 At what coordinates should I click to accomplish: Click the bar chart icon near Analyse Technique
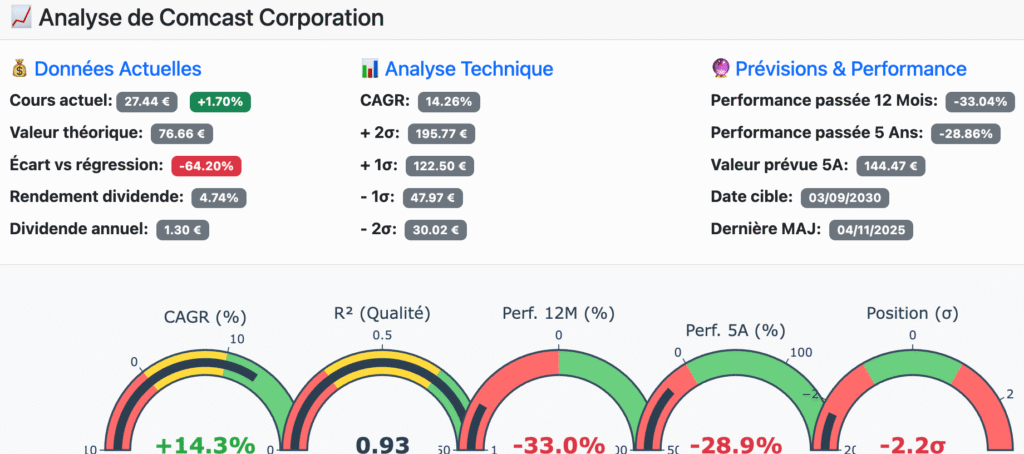click(370, 69)
